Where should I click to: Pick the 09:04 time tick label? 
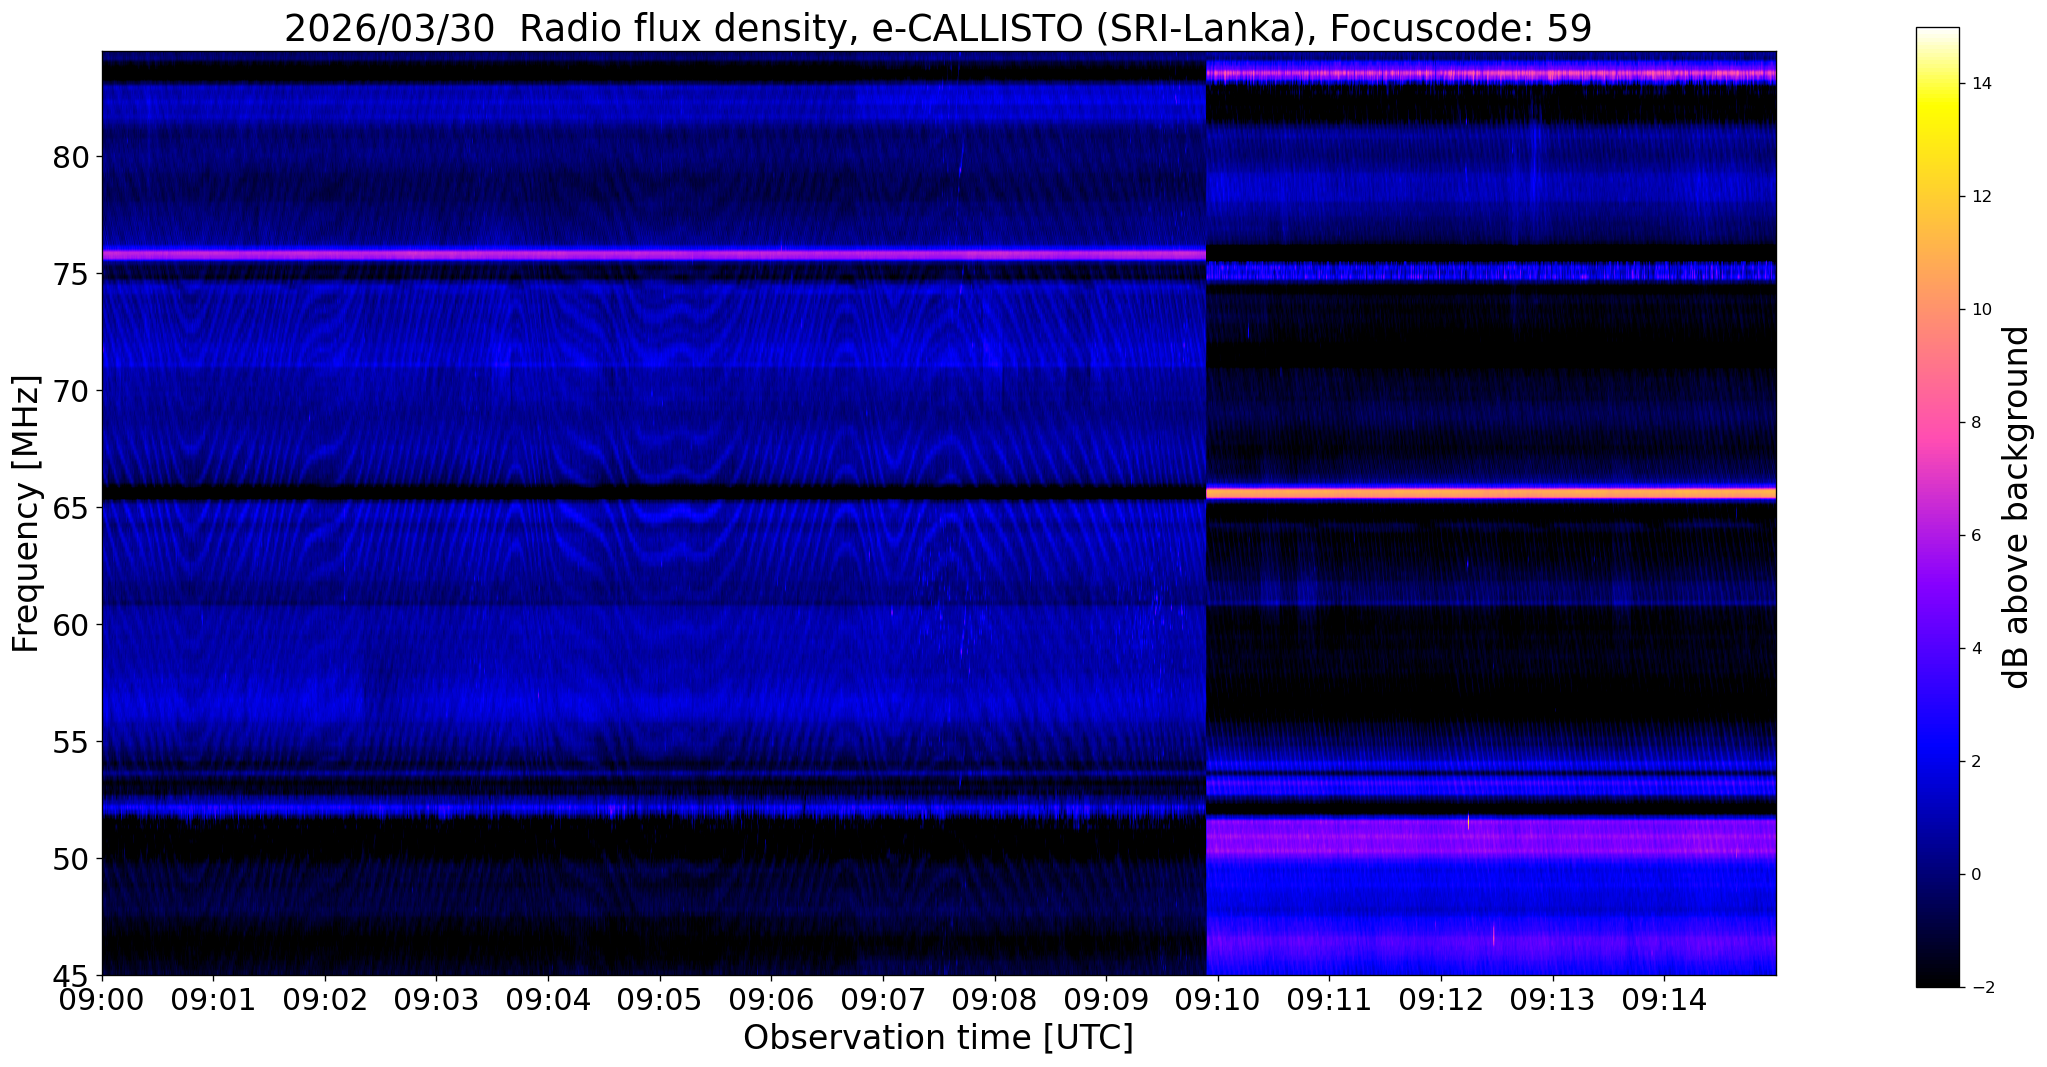(548, 1000)
